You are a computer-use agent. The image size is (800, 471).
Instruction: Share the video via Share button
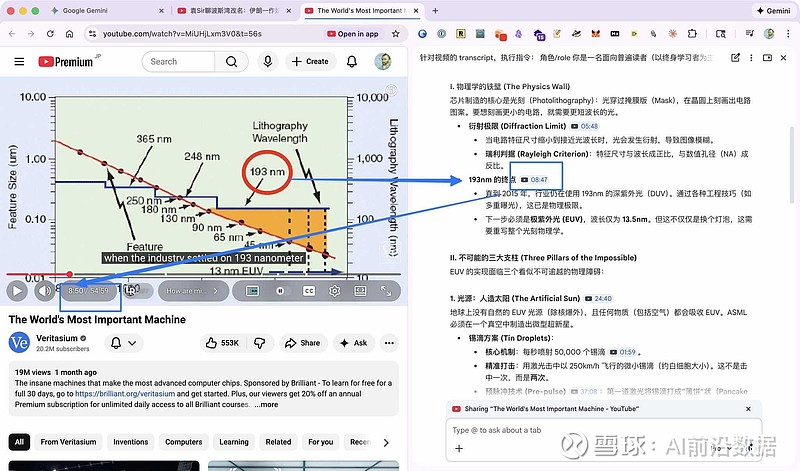303,343
